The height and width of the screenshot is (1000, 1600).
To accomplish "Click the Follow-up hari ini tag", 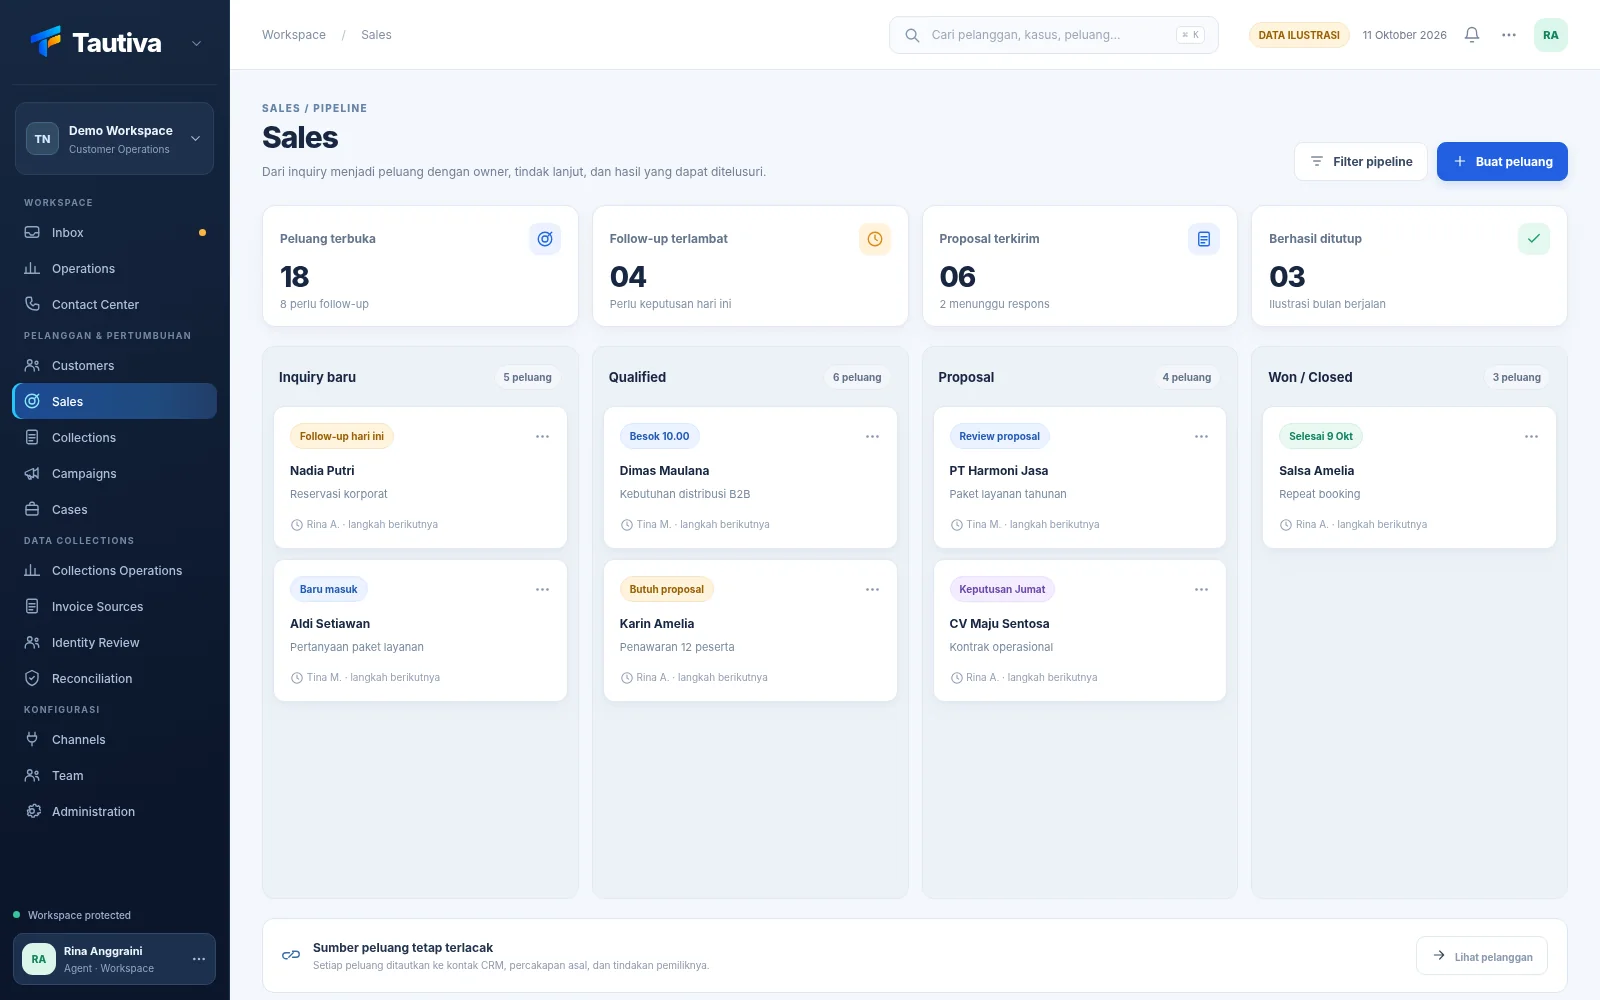I will 342,437.
